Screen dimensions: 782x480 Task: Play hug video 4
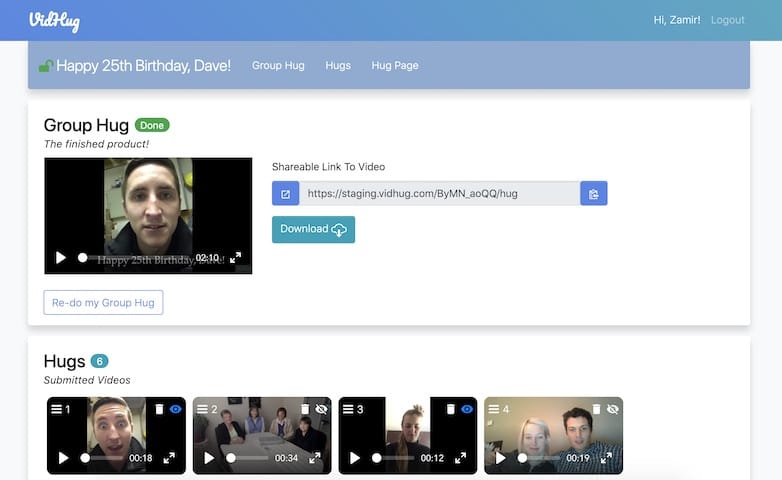500,458
